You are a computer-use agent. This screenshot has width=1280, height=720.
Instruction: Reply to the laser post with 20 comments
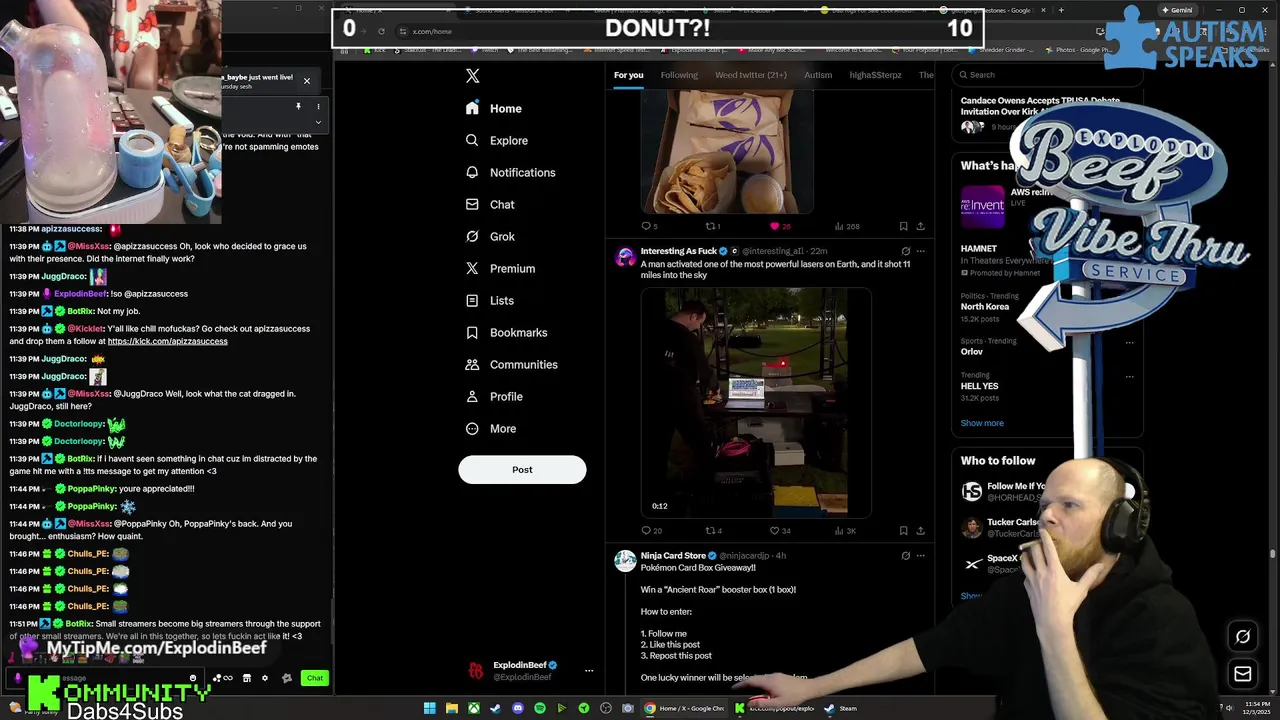pos(651,531)
